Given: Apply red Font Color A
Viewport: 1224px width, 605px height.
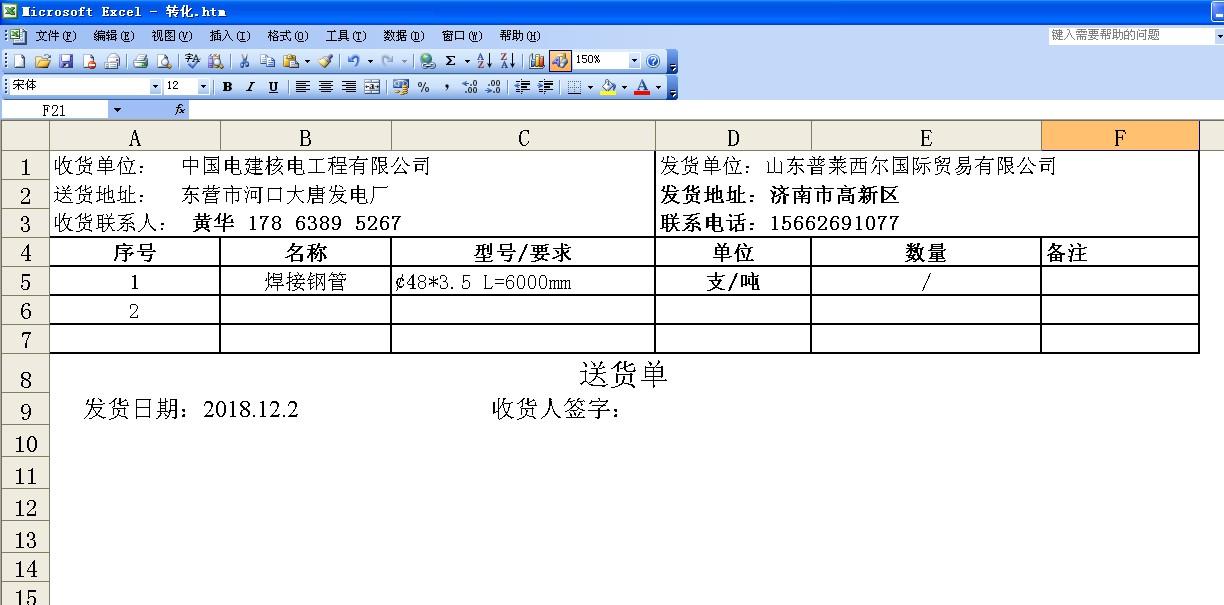Looking at the screenshot, I should click(642, 87).
